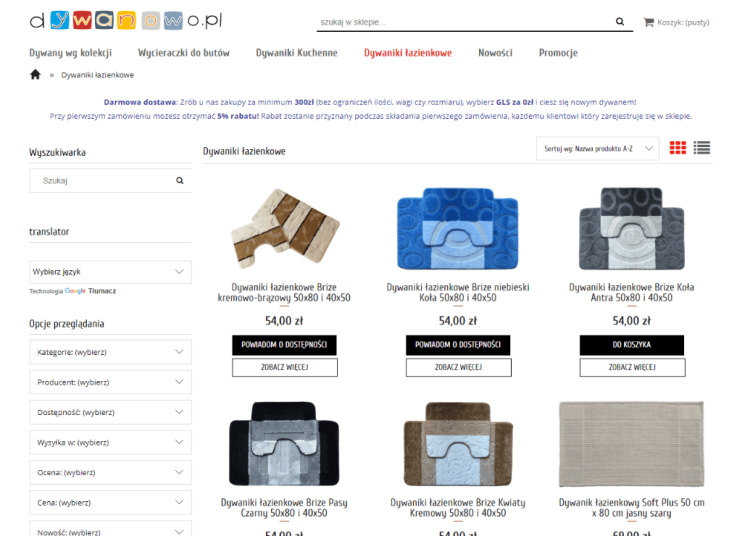Expand the Dostępność filter dropdown
Screen dimensions: 750x536
[x=110, y=412]
